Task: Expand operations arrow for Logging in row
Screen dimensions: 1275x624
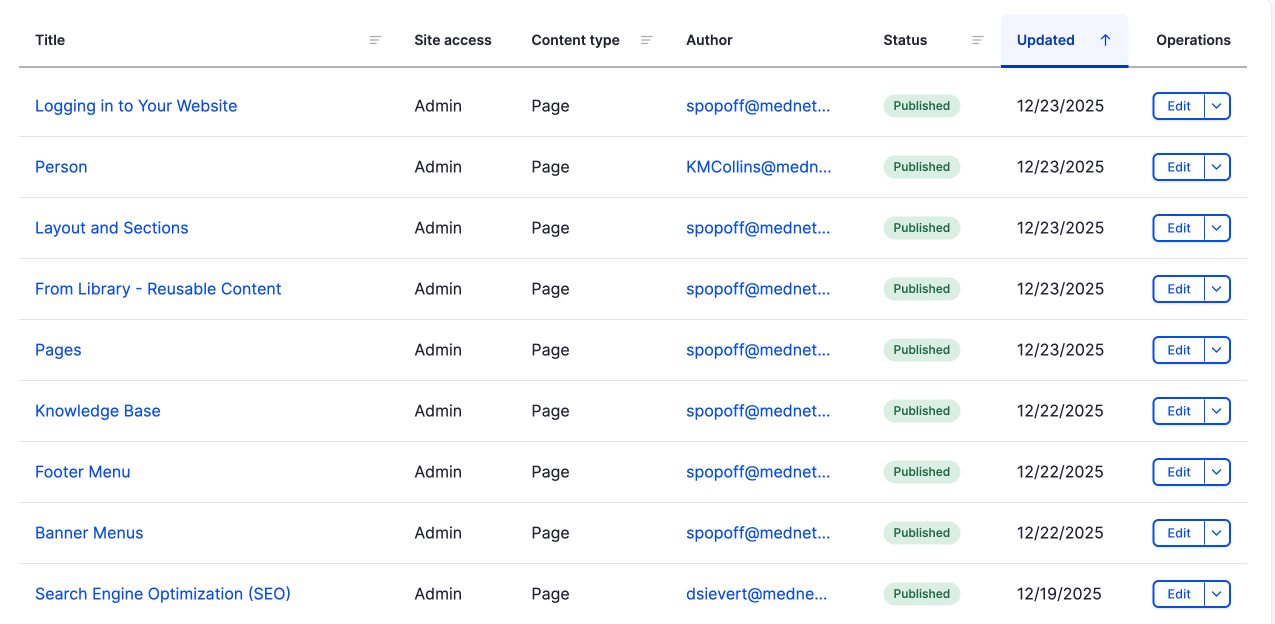Action: tap(1216, 106)
